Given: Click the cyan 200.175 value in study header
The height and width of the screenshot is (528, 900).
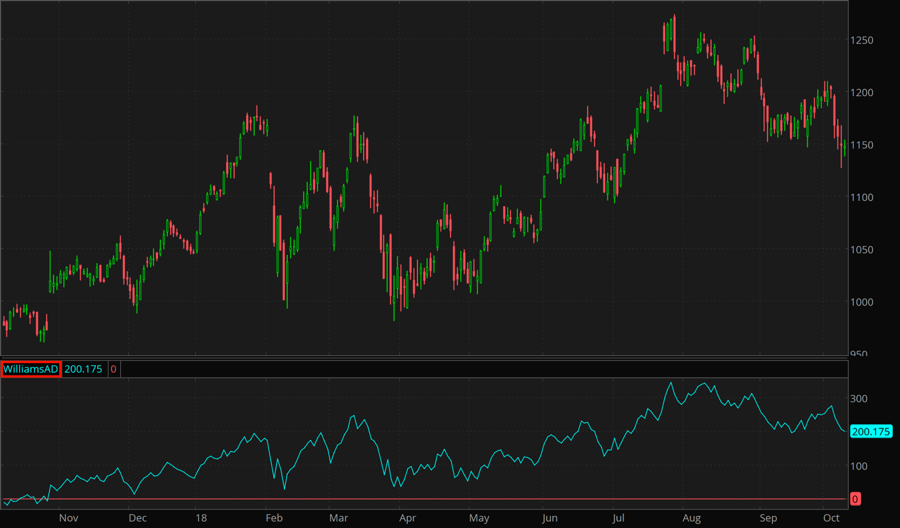Looking at the screenshot, I should [85, 369].
